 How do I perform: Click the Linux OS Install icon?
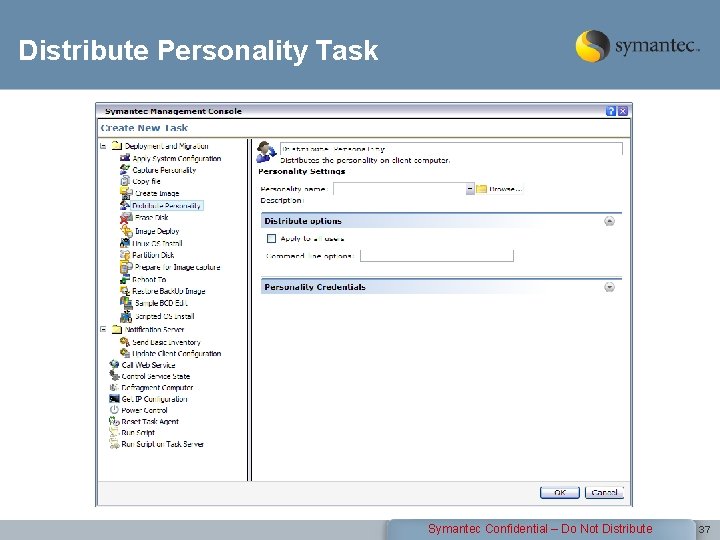tap(125, 243)
